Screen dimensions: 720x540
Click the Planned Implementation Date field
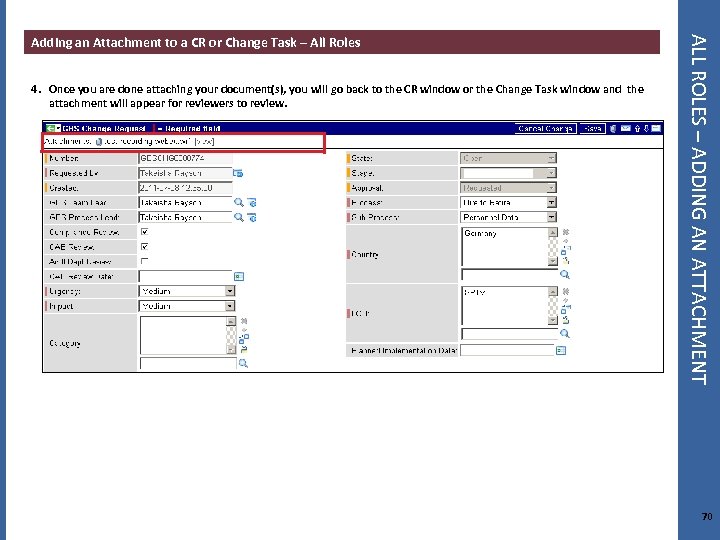507,350
